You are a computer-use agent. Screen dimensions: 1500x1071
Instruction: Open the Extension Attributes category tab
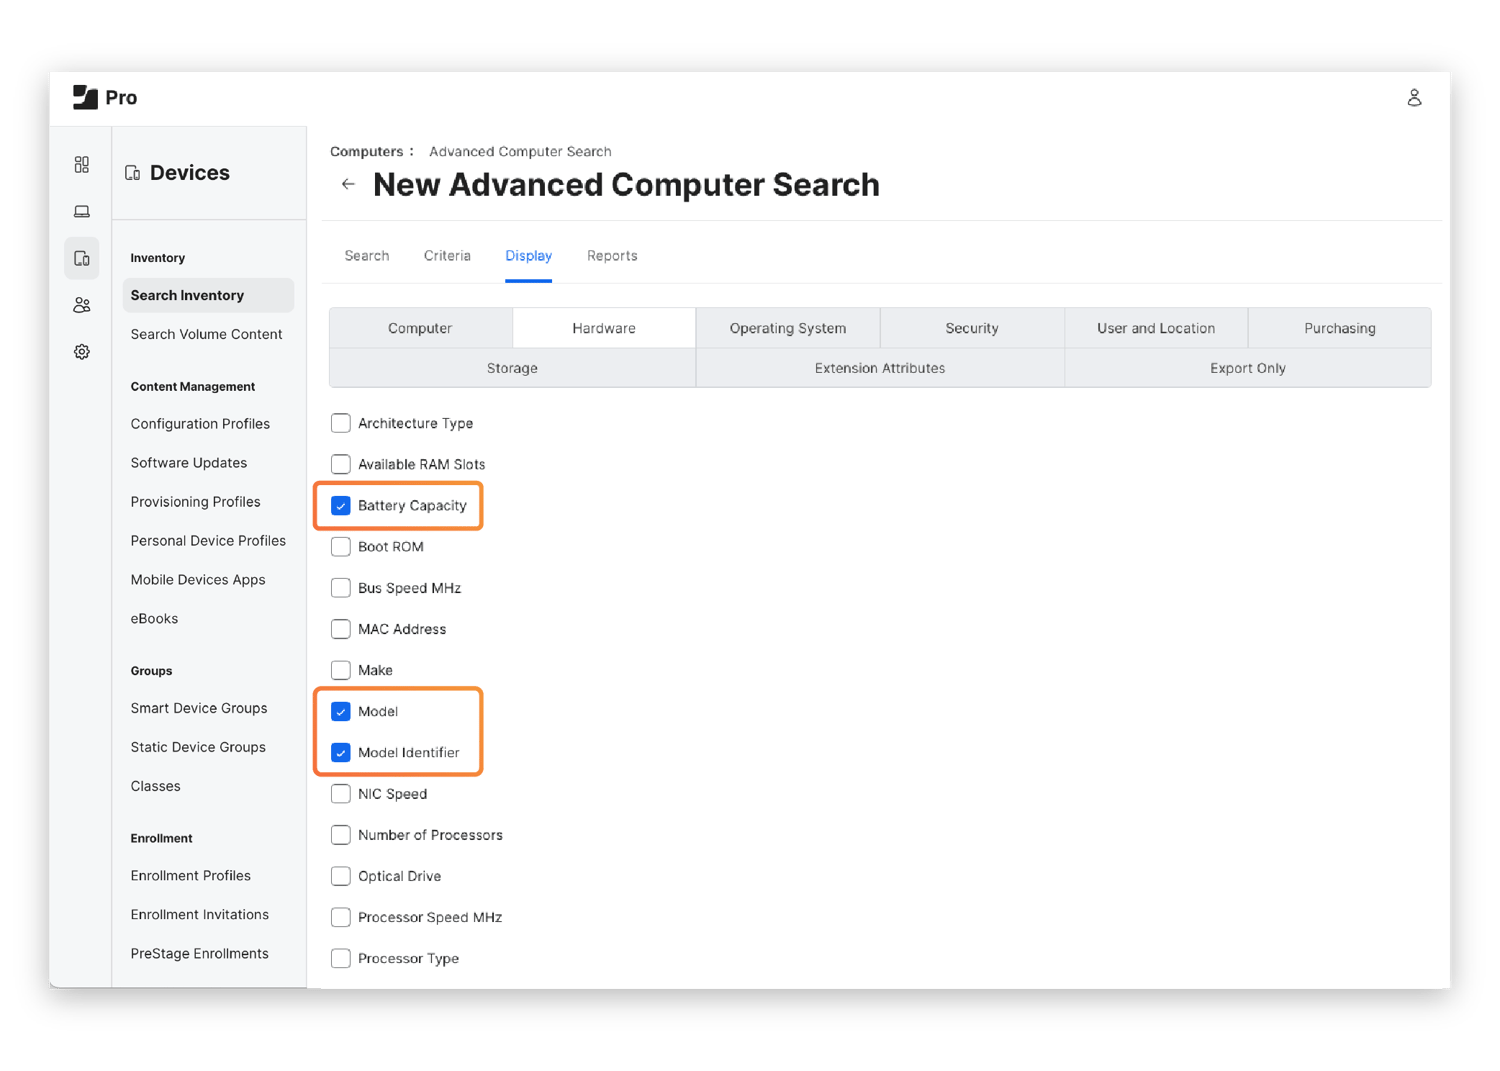[879, 368]
